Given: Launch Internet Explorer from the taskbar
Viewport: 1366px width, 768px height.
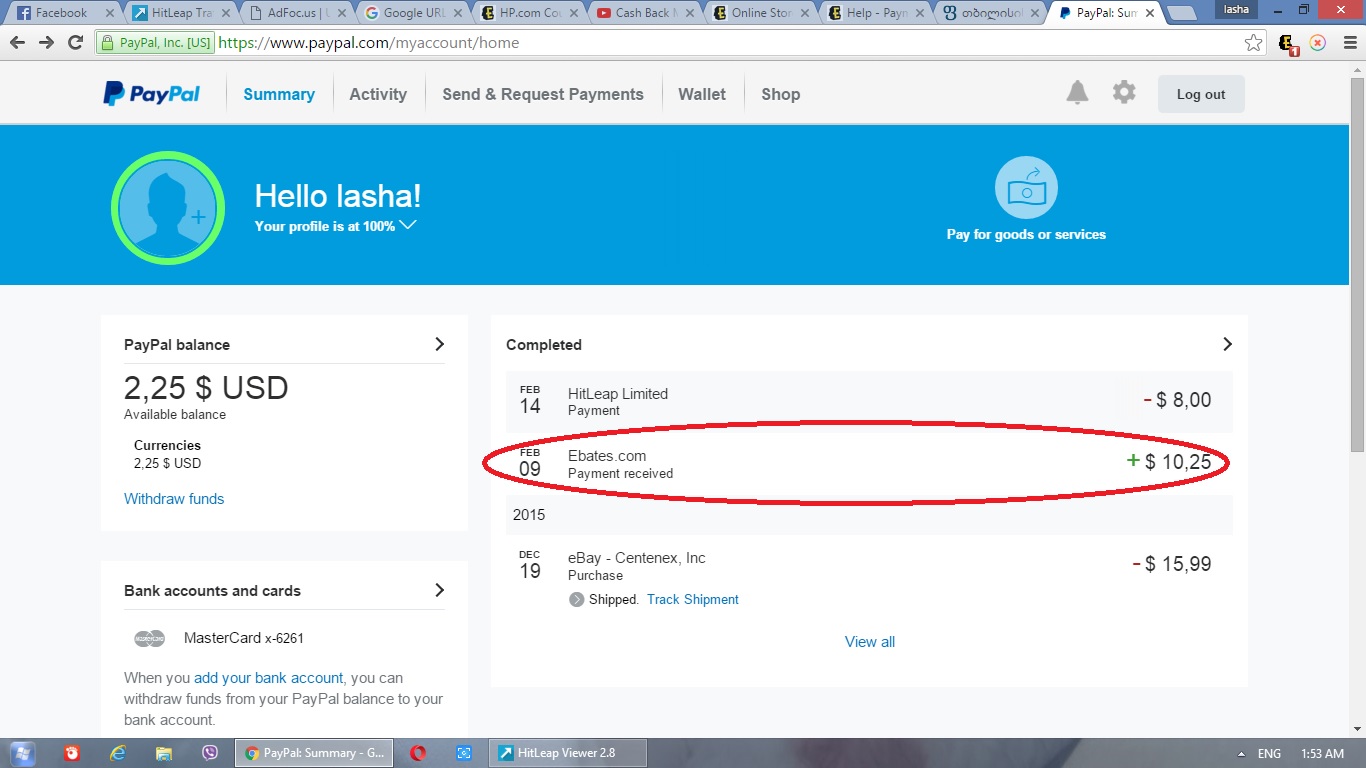Looking at the screenshot, I should 118,753.
